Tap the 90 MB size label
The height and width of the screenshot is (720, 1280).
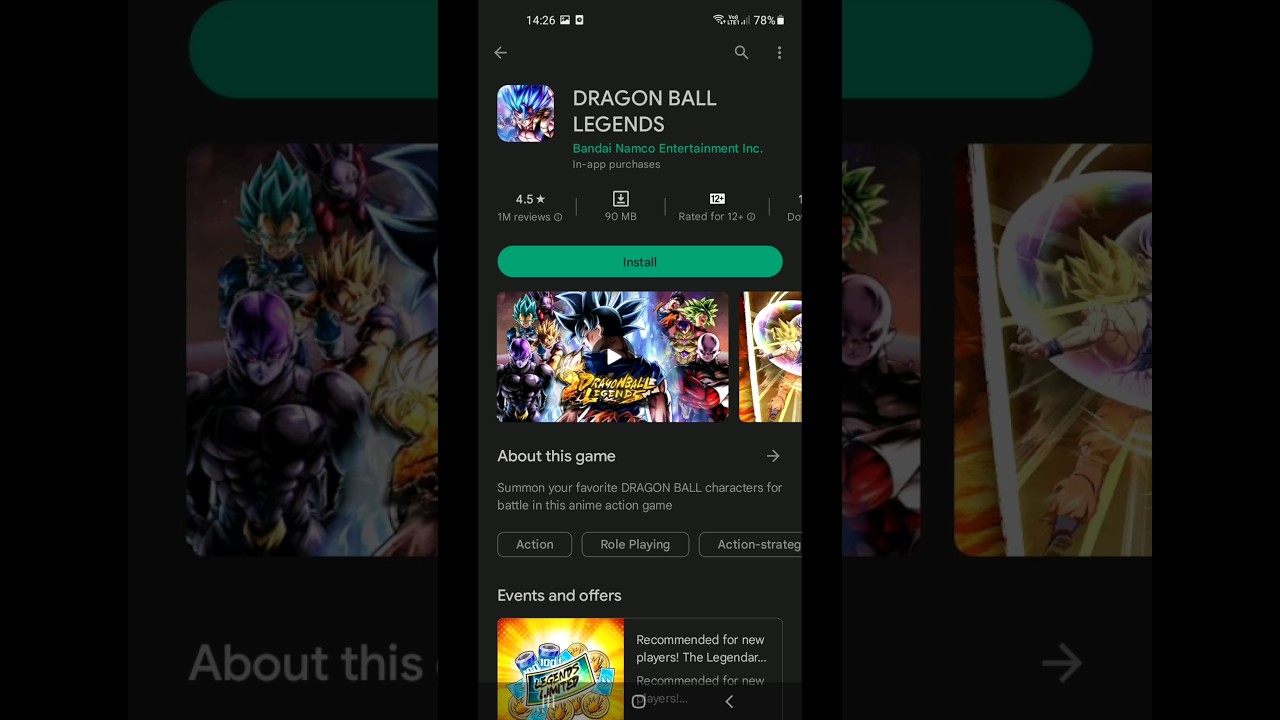coord(621,217)
